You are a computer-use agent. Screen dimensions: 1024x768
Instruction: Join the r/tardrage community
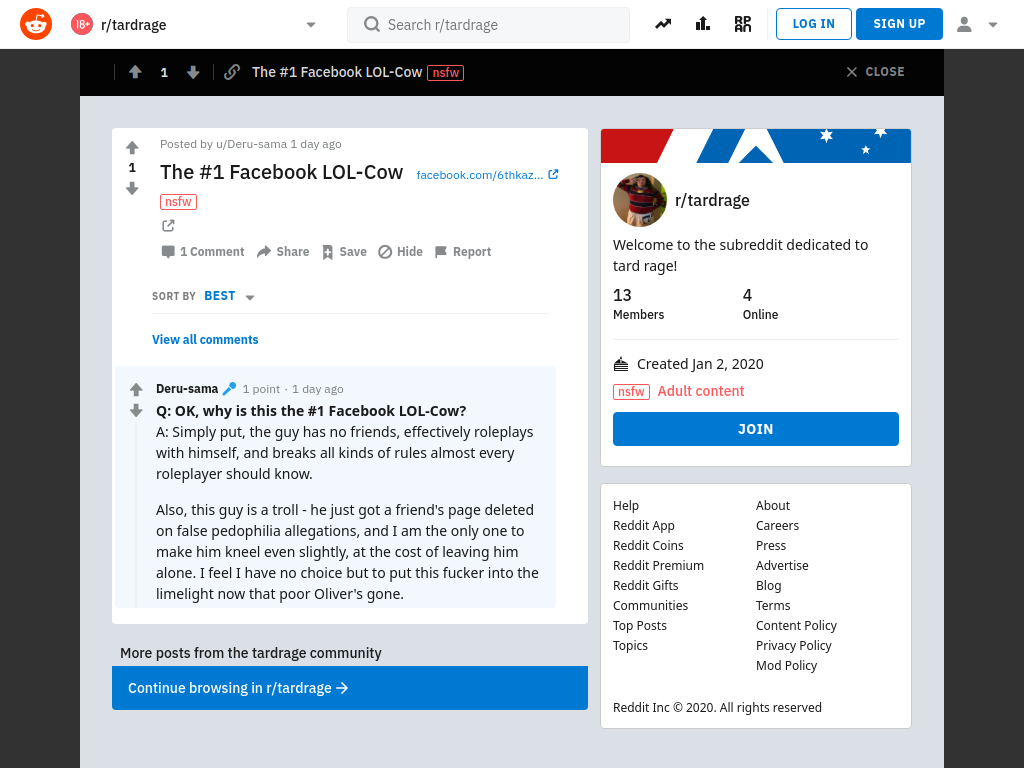coord(756,429)
